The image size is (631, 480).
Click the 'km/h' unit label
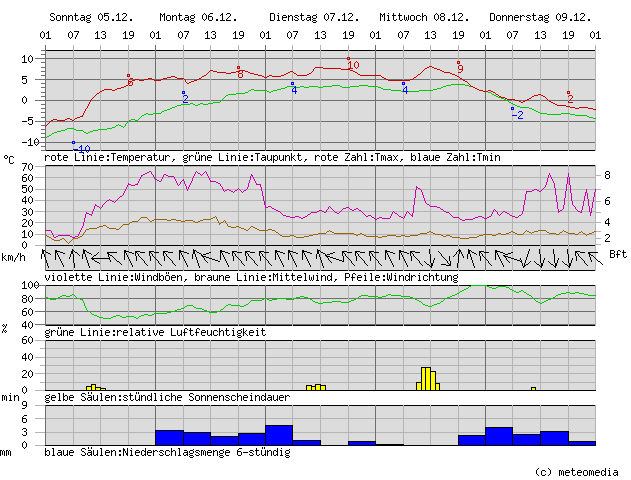13,257
